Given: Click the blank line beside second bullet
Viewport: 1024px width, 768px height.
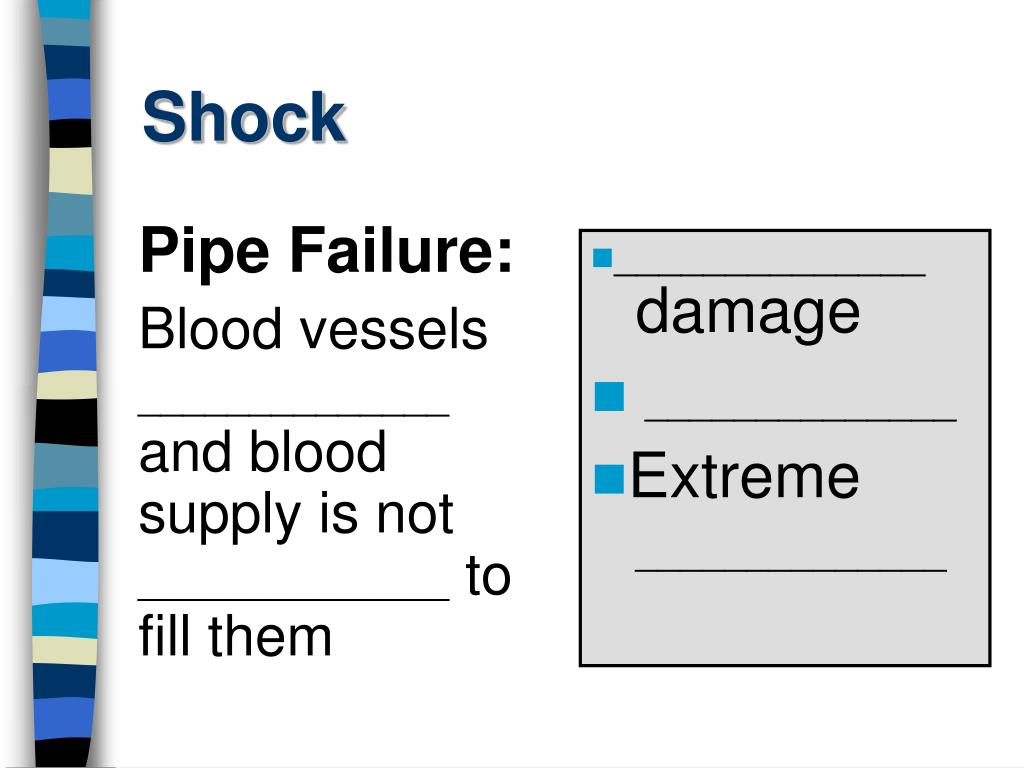Looking at the screenshot, I should coord(801,419).
